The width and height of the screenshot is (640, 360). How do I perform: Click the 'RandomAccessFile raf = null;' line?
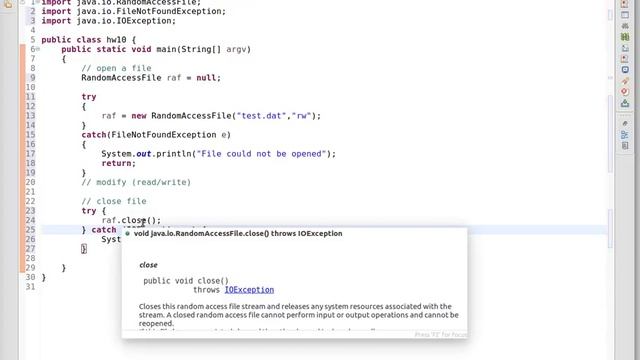pos(151,78)
